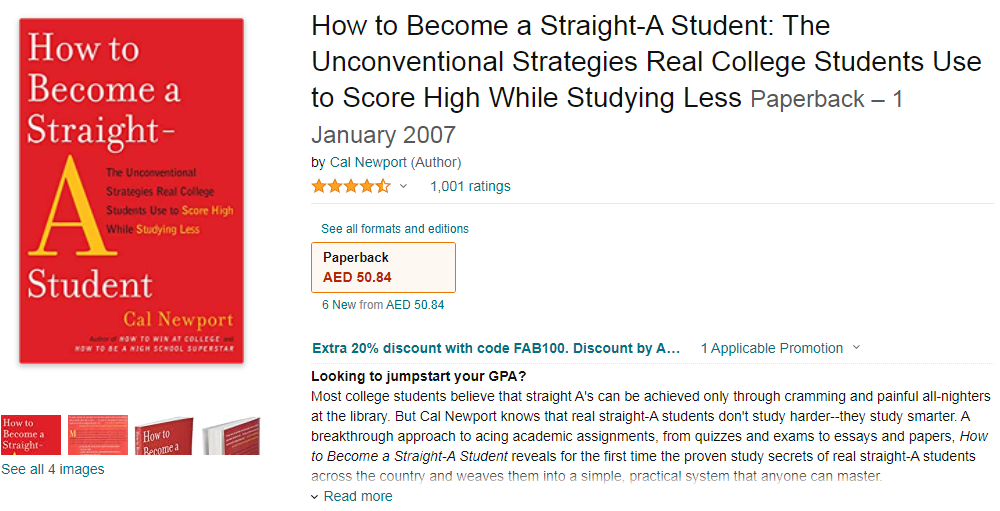The height and width of the screenshot is (511, 1000).
Task: Expand the 1 Applicable Promotion dropdown
Action: (x=771, y=348)
